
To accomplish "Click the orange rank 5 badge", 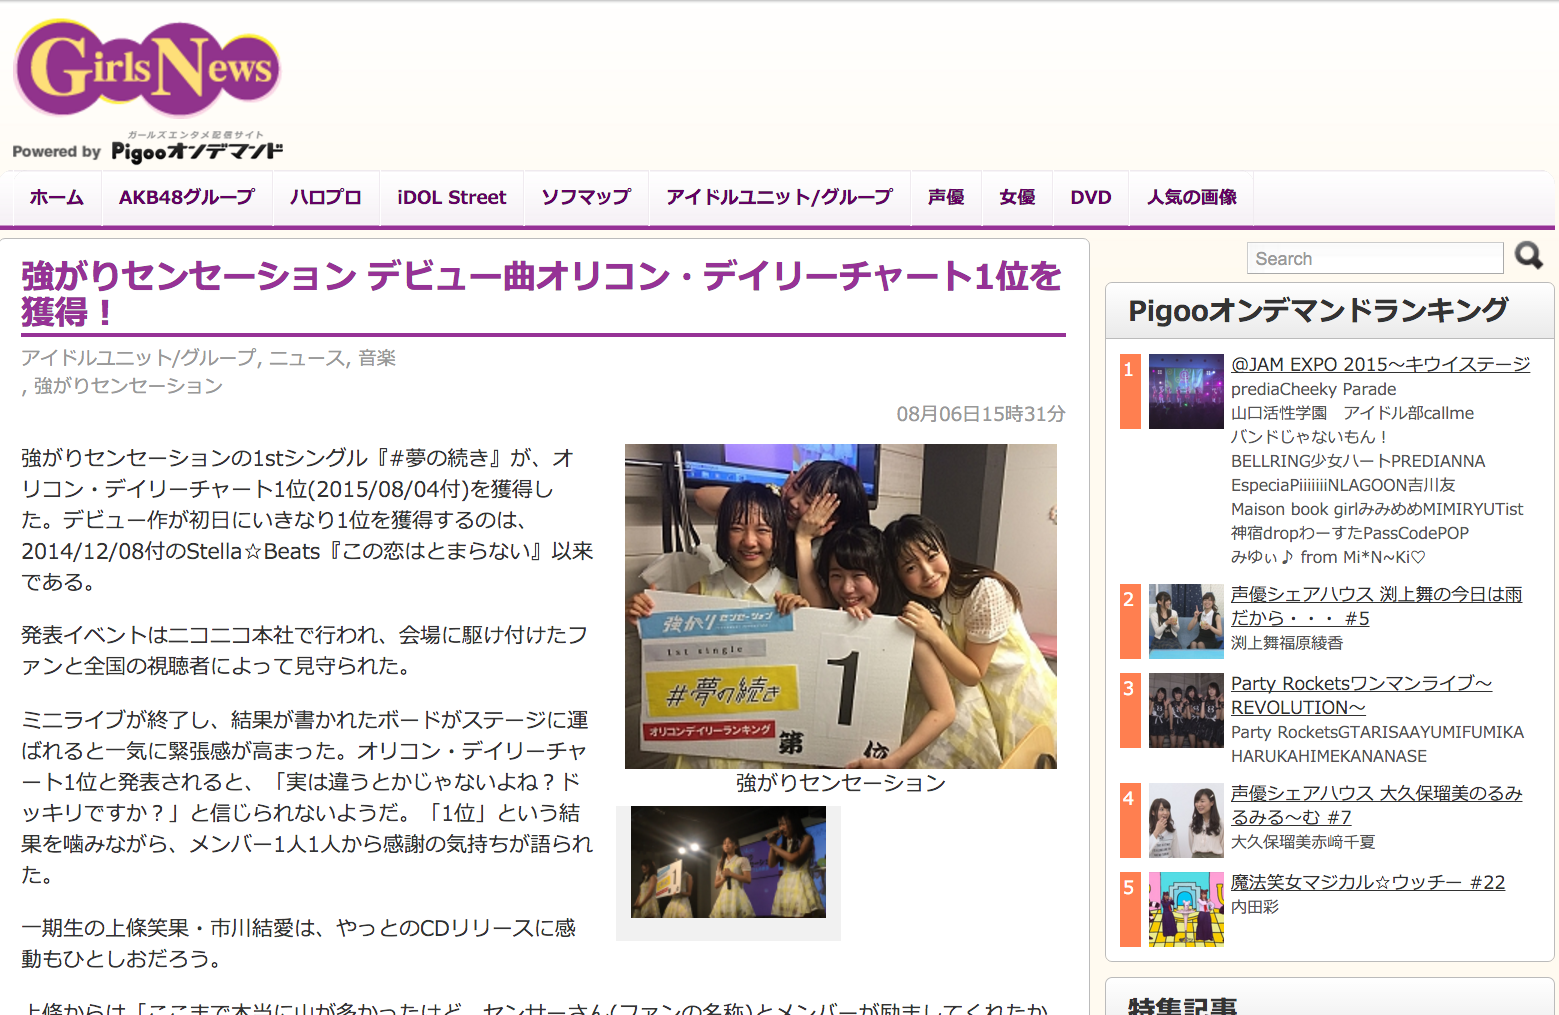I will pos(1130,909).
